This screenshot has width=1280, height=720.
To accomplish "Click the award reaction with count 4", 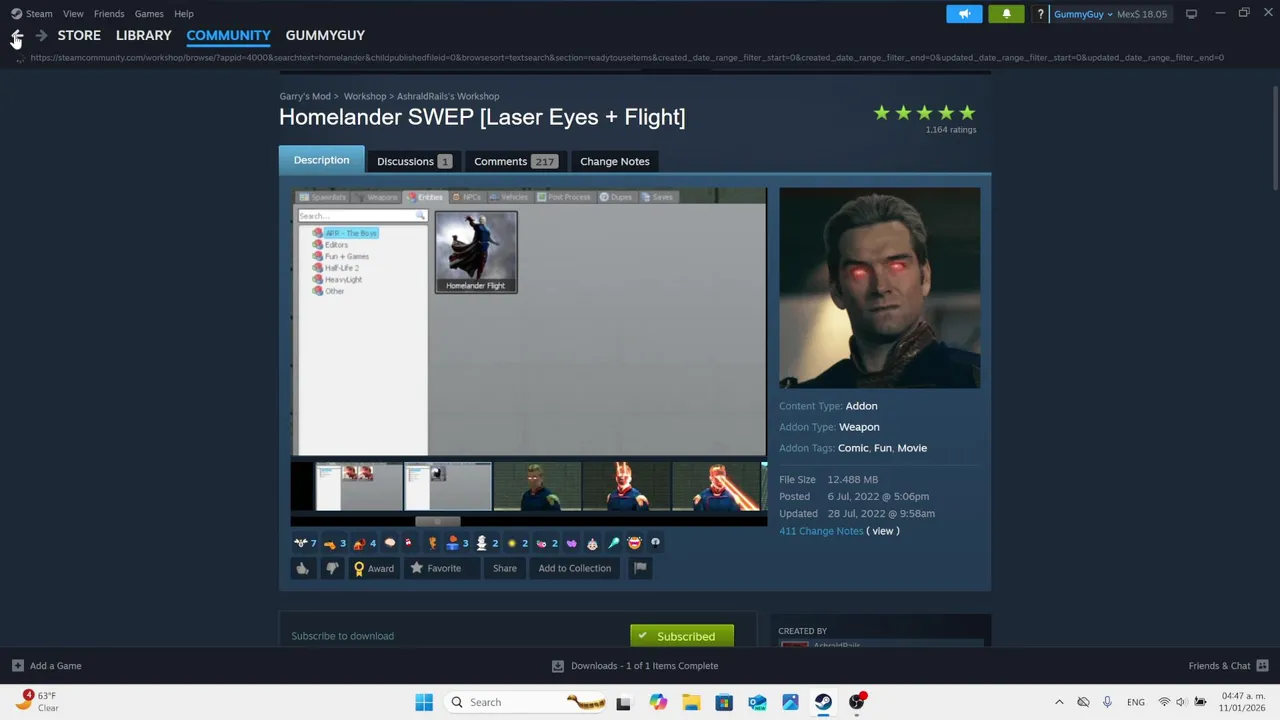I will pyautogui.click(x=364, y=543).
